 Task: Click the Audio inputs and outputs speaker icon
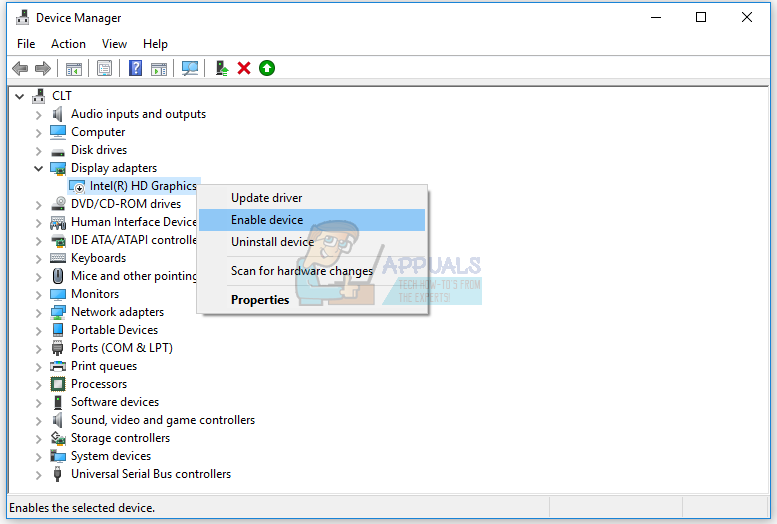click(x=58, y=114)
